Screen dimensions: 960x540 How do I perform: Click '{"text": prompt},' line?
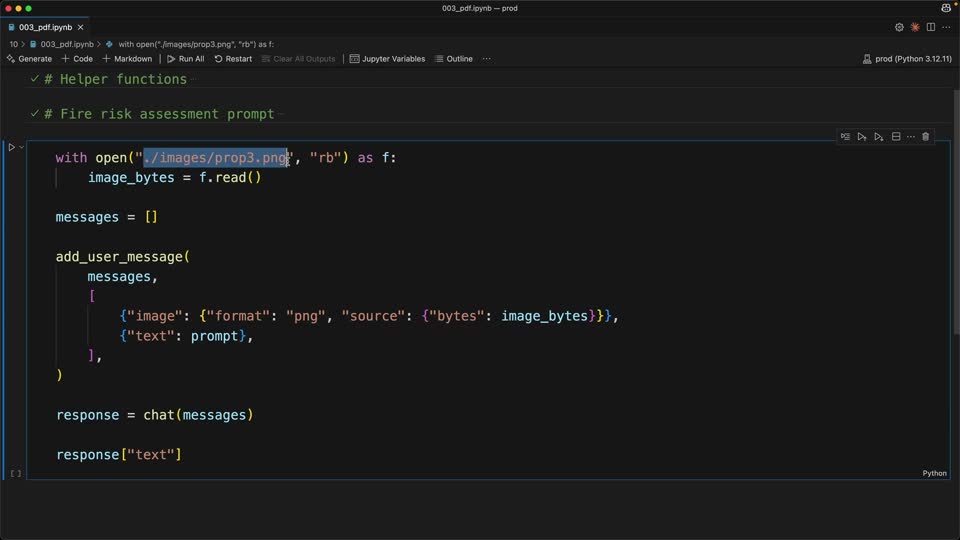point(187,336)
